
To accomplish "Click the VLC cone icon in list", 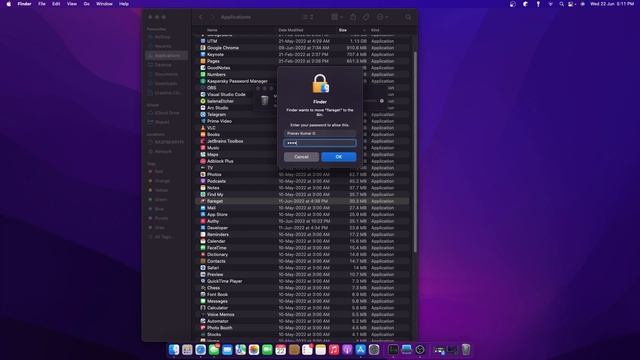I will tap(203, 128).
